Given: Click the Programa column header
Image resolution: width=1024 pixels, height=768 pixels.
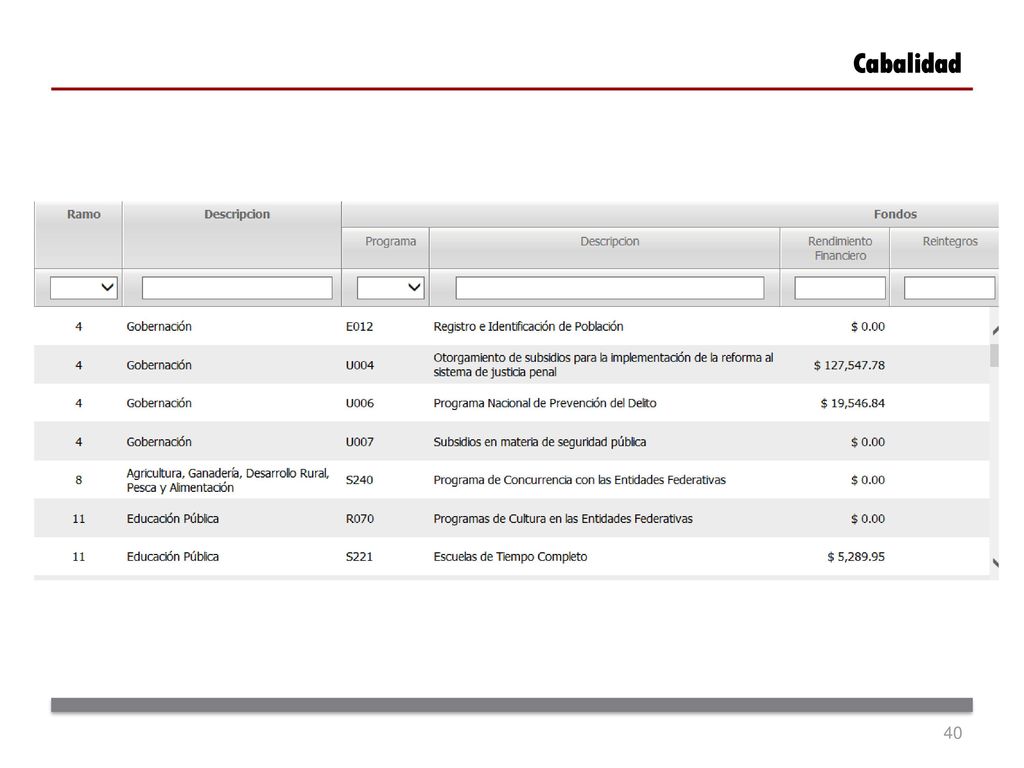Looking at the screenshot, I should pos(391,241).
